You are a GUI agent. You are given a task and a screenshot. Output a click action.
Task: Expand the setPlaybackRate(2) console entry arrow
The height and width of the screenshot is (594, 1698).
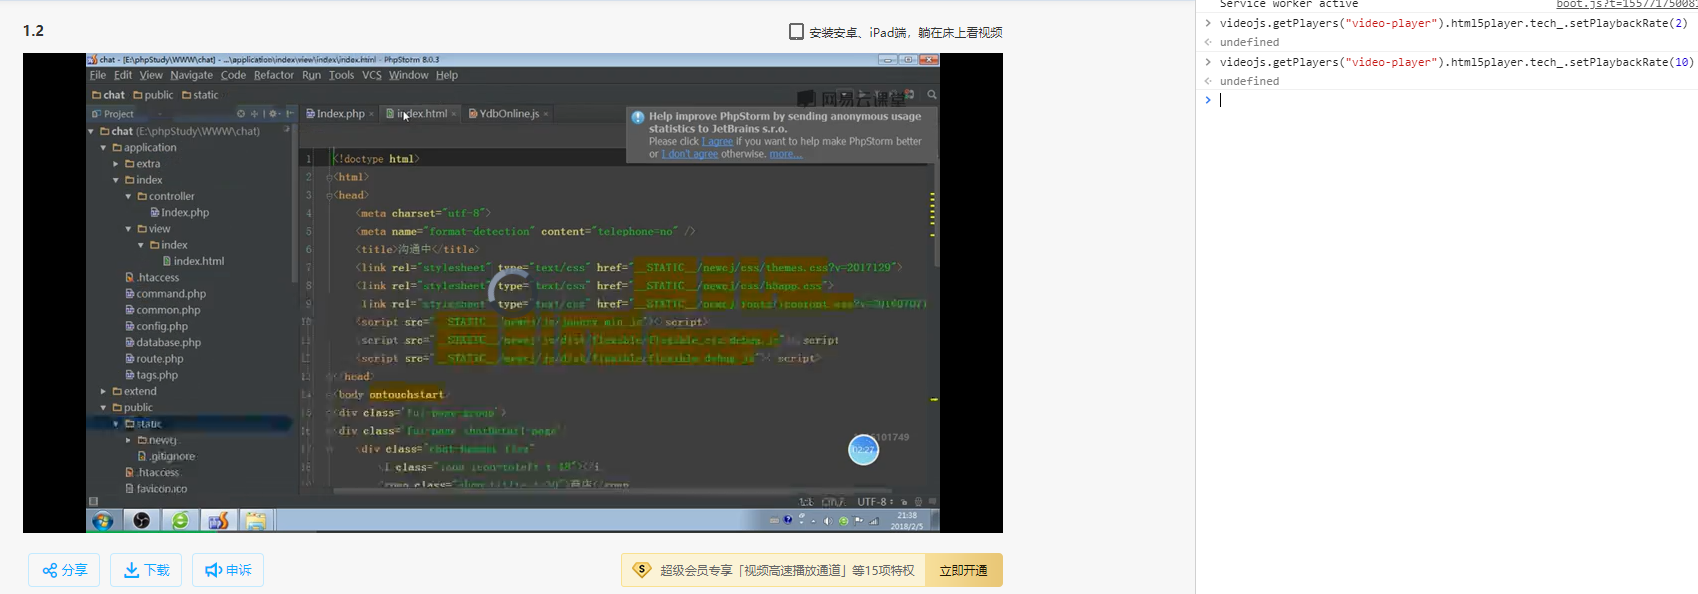1208,23
